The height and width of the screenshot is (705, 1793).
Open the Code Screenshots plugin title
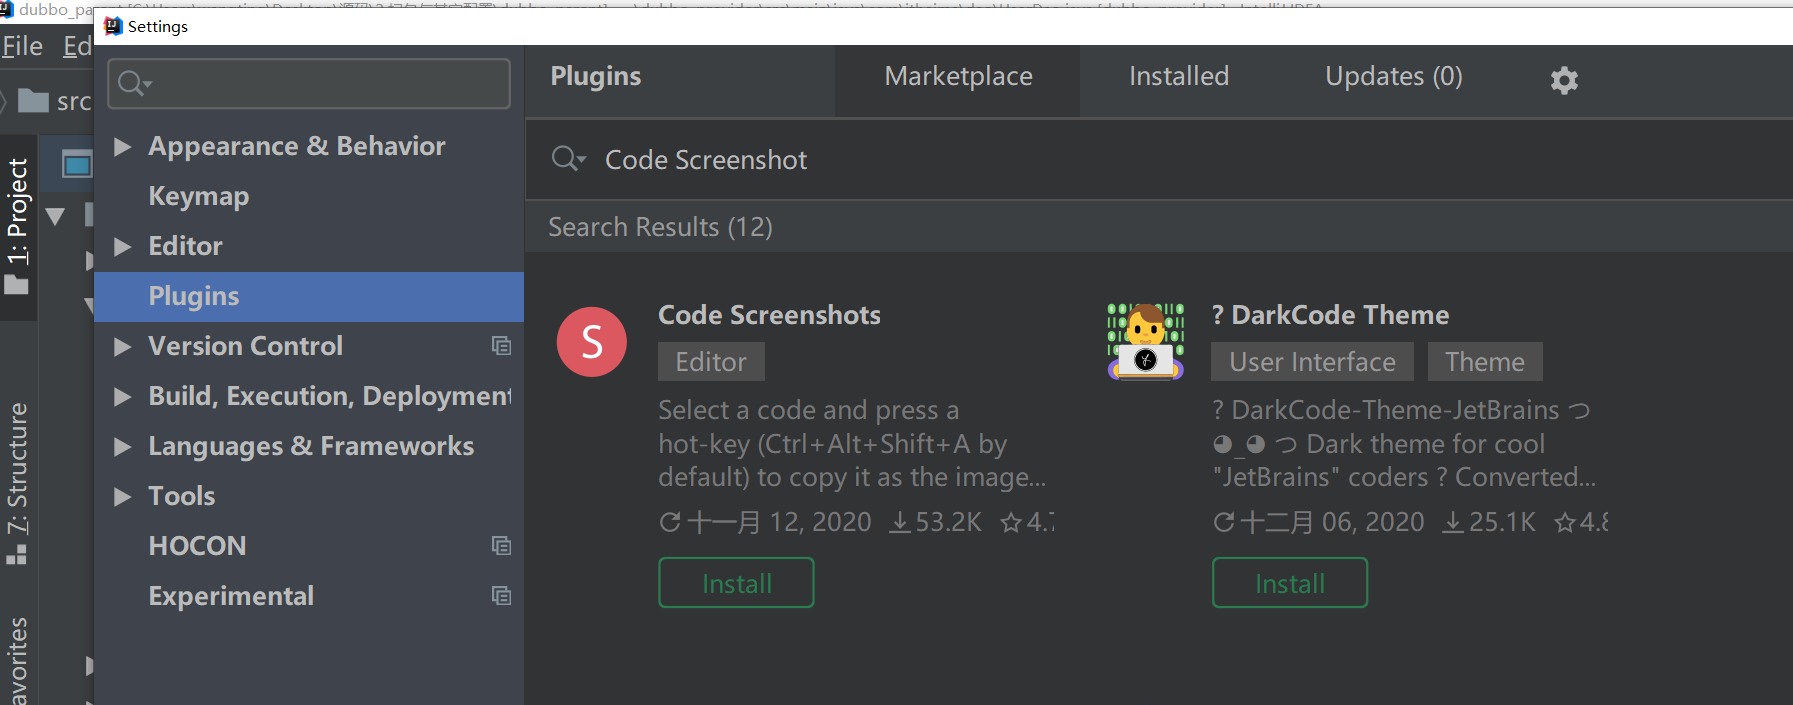coord(769,315)
